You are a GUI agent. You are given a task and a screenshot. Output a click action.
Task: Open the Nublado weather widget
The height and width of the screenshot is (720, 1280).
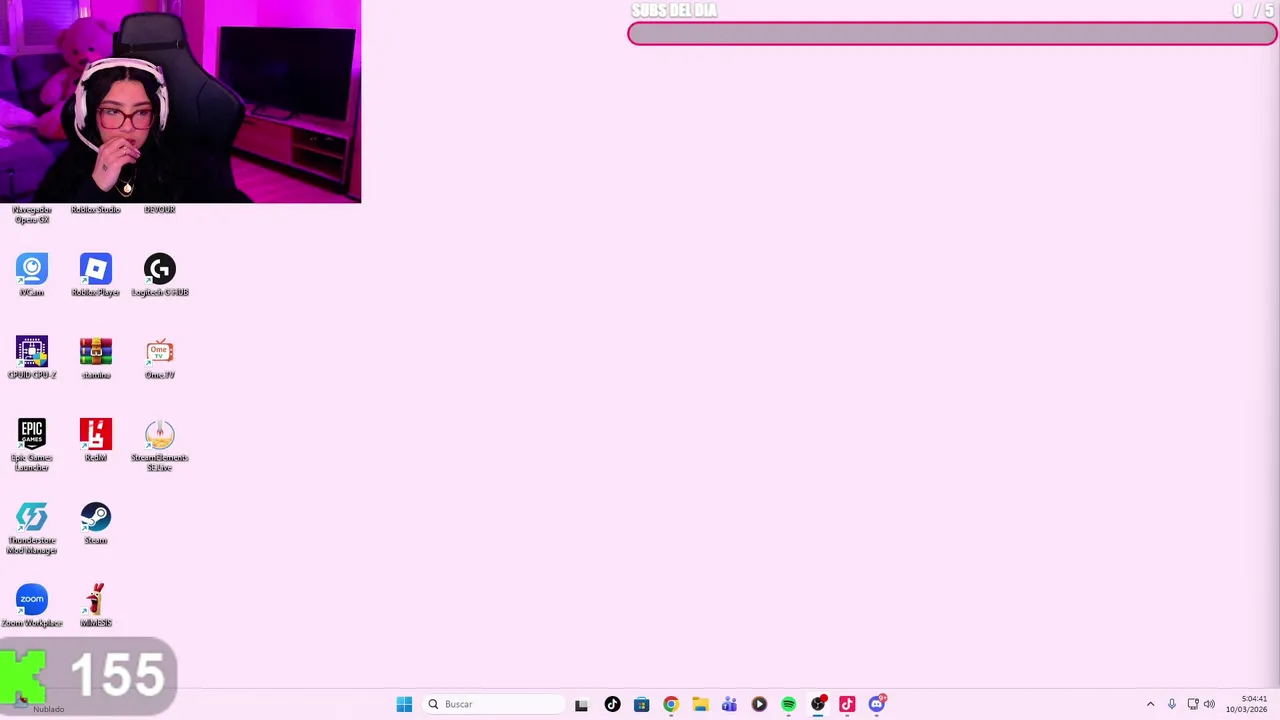tap(40, 704)
